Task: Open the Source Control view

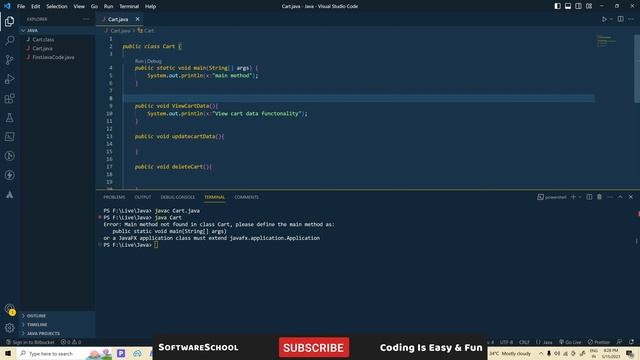Action: [x=9, y=60]
